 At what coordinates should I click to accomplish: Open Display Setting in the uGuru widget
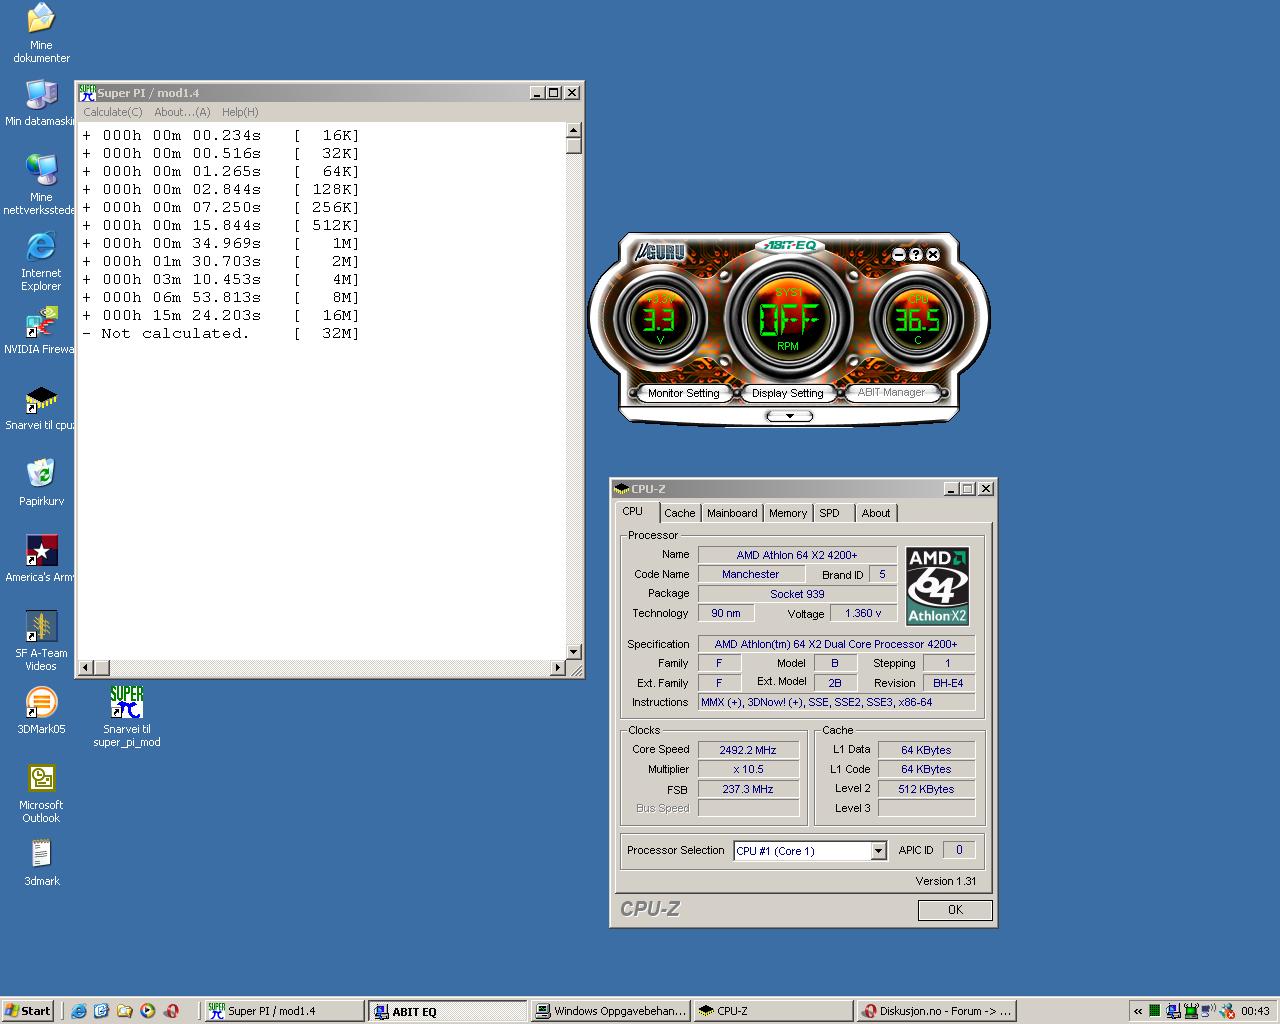[x=788, y=393]
